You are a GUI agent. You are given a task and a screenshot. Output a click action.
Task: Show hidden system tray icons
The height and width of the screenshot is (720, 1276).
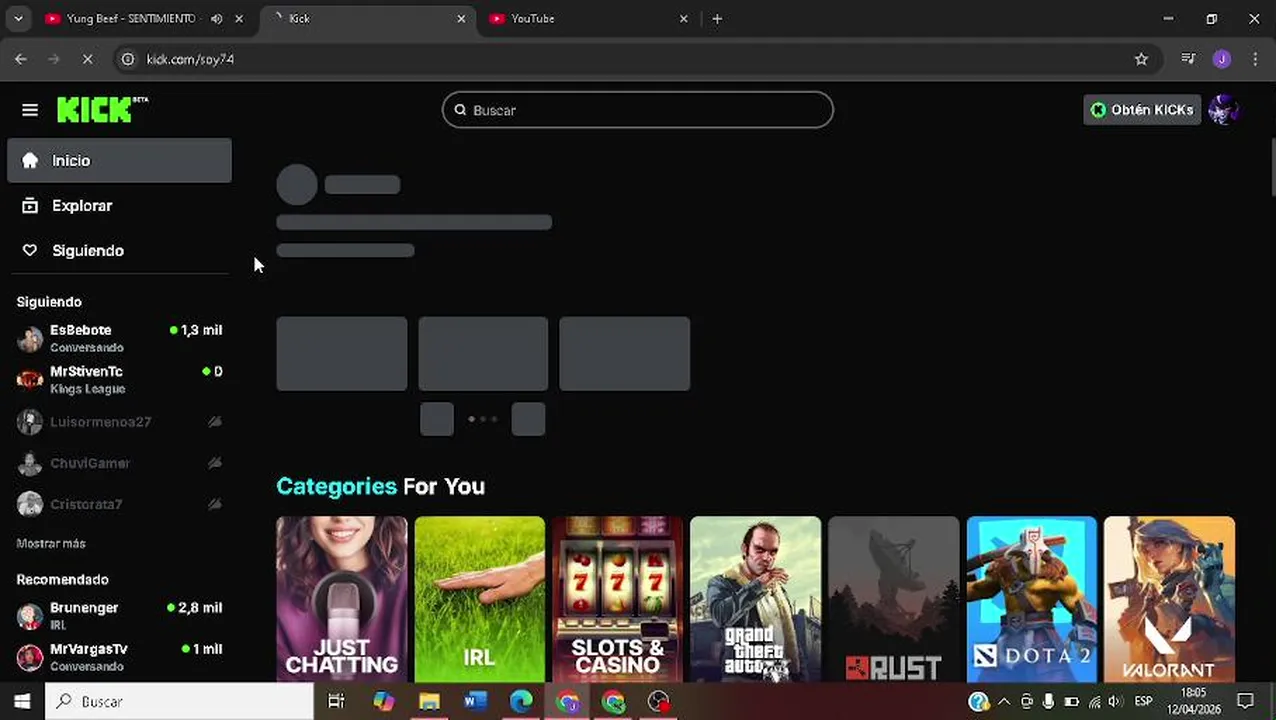click(x=1004, y=701)
